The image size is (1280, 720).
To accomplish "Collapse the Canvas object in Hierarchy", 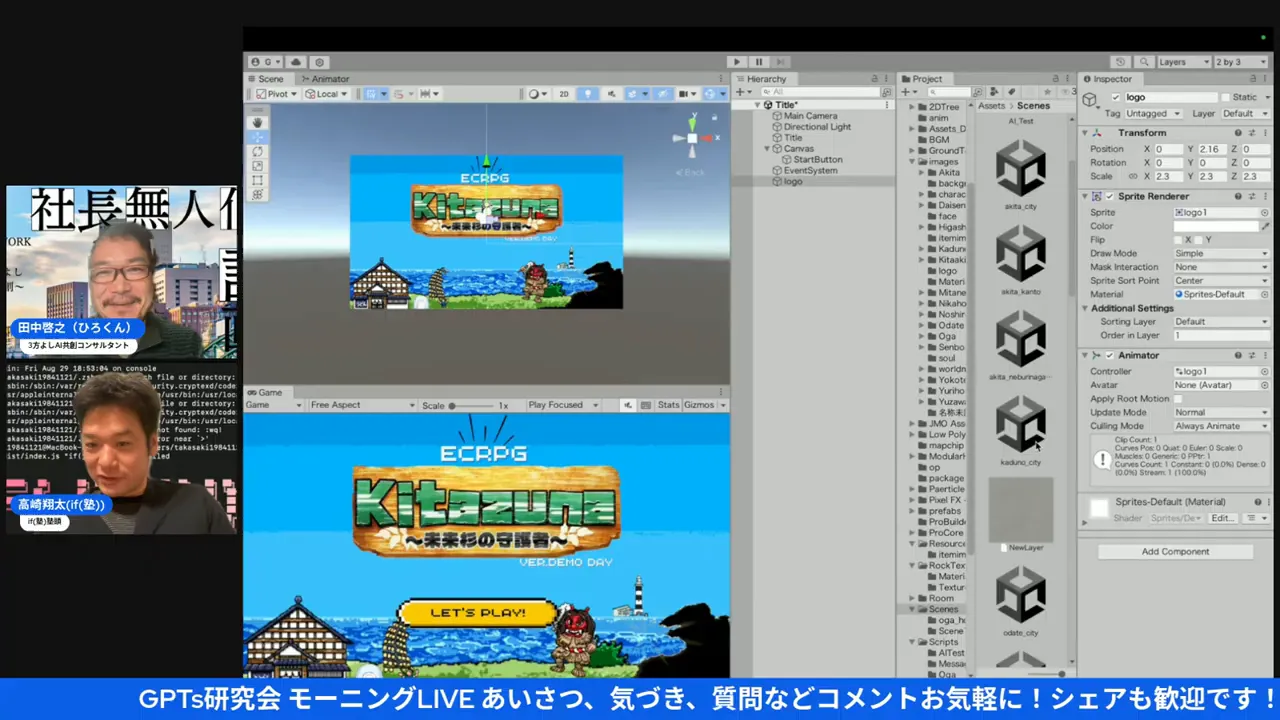I will coord(767,149).
